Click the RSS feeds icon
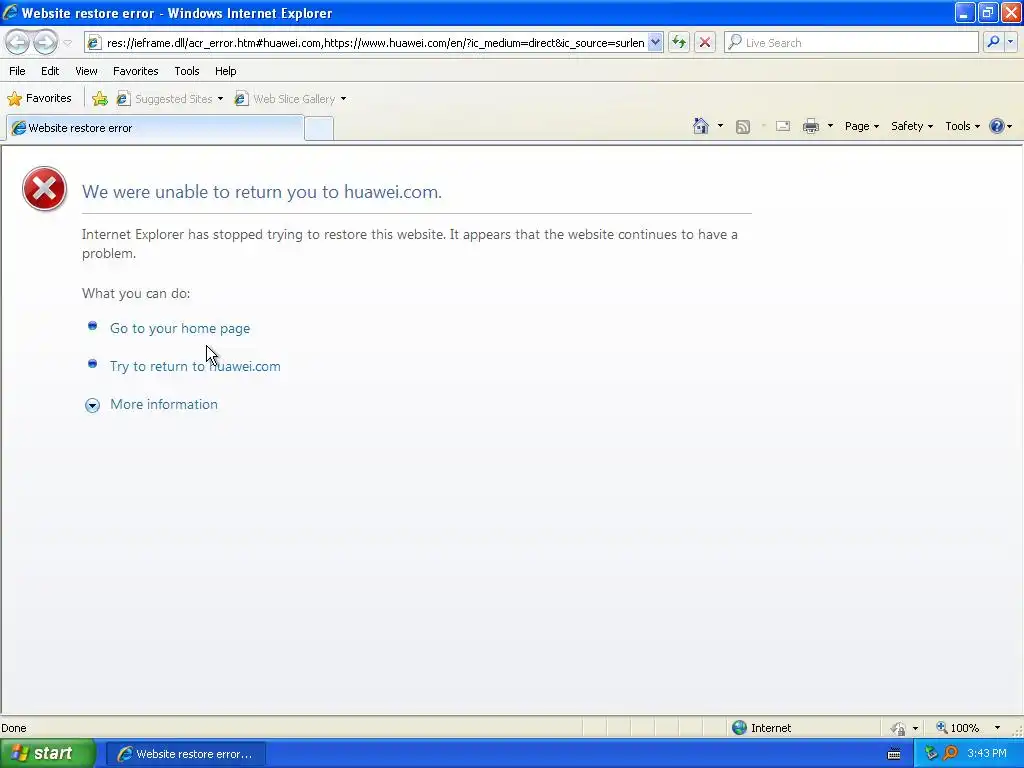This screenshot has width=1024, height=768. pyautogui.click(x=743, y=127)
